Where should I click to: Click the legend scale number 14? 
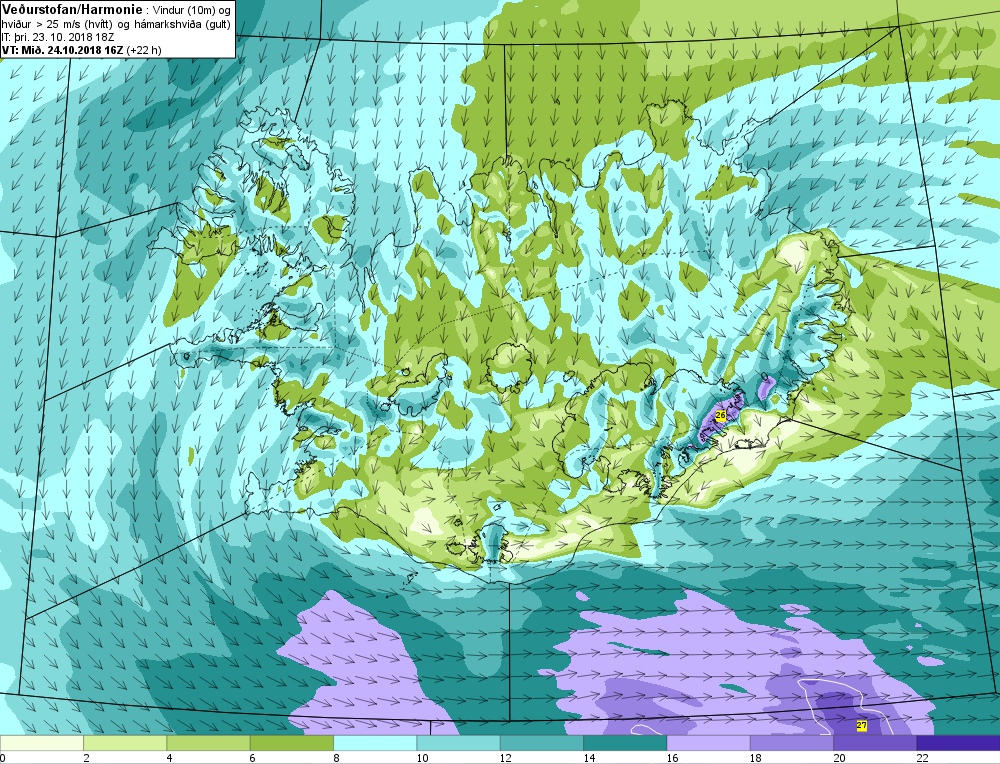pyautogui.click(x=589, y=758)
